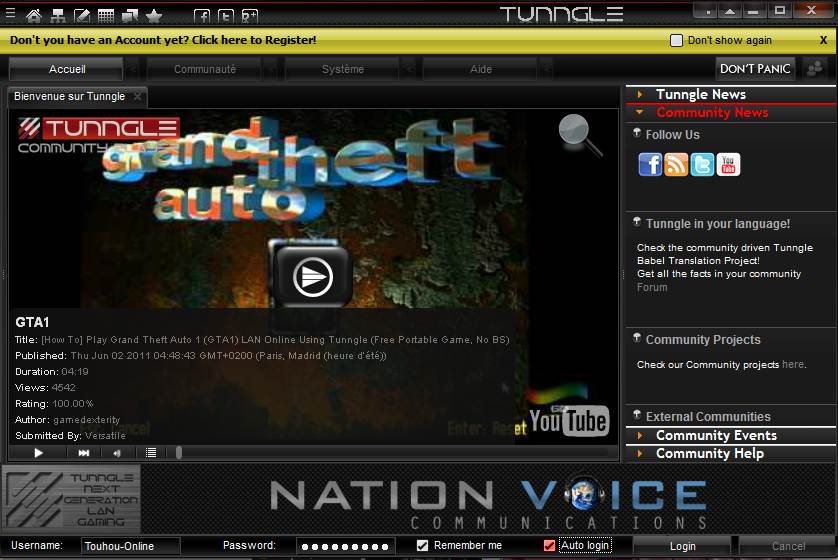This screenshot has width=838, height=560.
Task: Click the DON'T PANIC button
Action: pos(755,68)
